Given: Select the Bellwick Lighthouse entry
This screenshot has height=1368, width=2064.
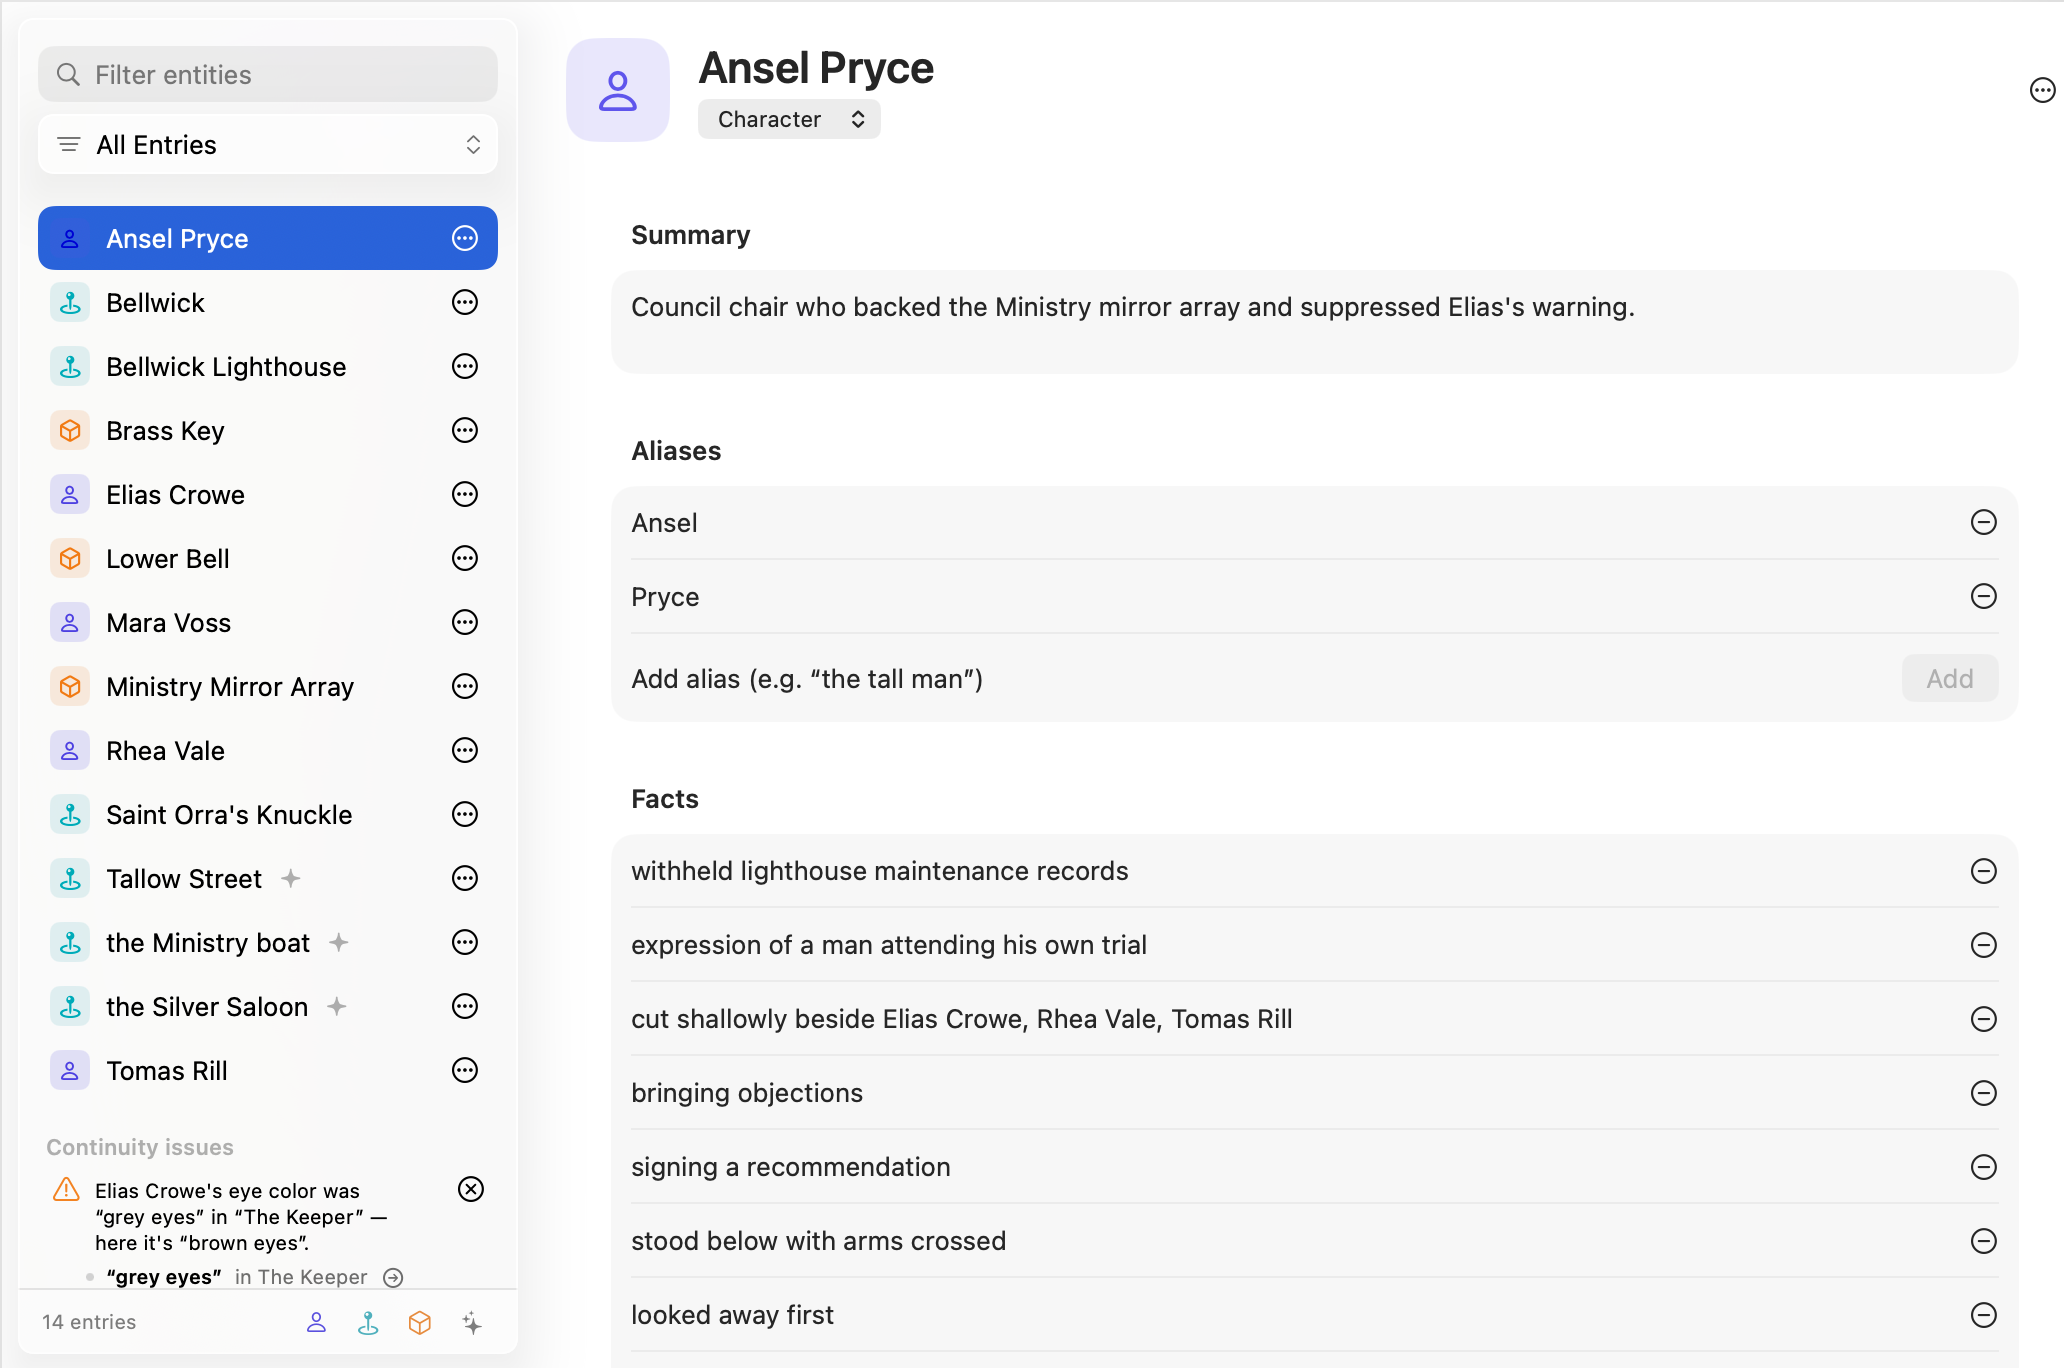Looking at the screenshot, I should pos(268,366).
